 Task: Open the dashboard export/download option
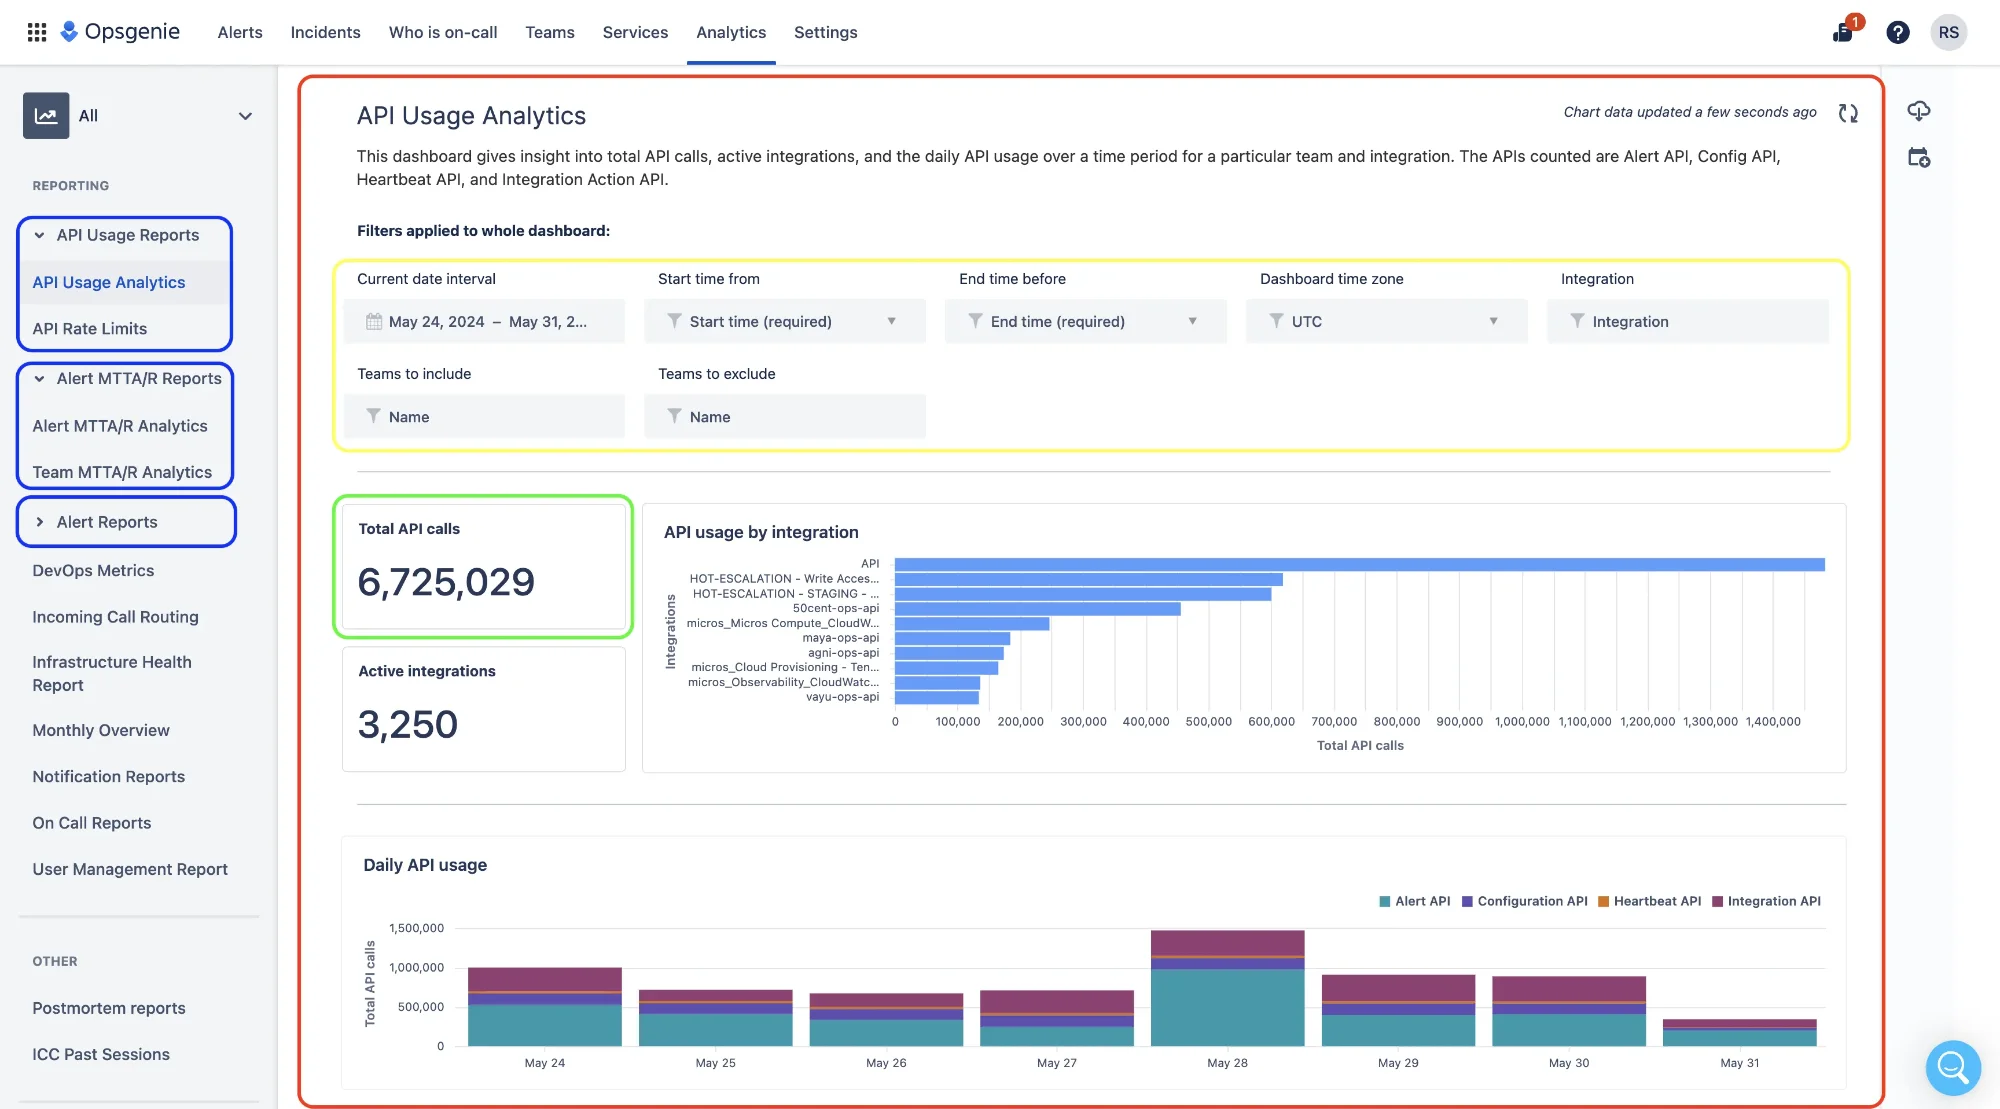[1919, 111]
